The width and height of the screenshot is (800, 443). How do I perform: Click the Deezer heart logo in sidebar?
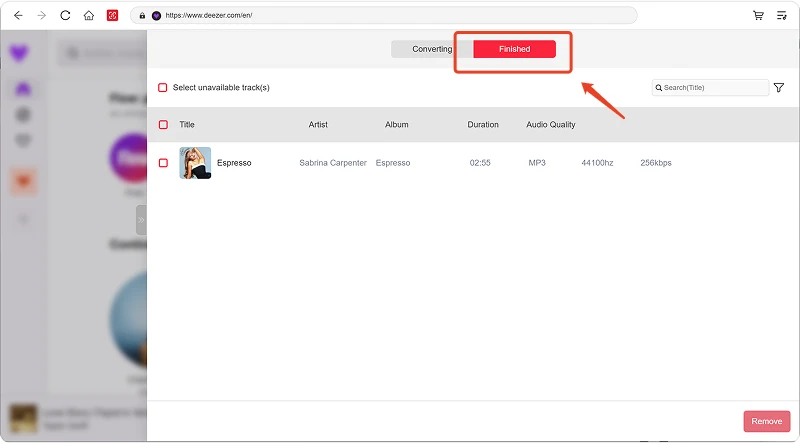[20, 54]
